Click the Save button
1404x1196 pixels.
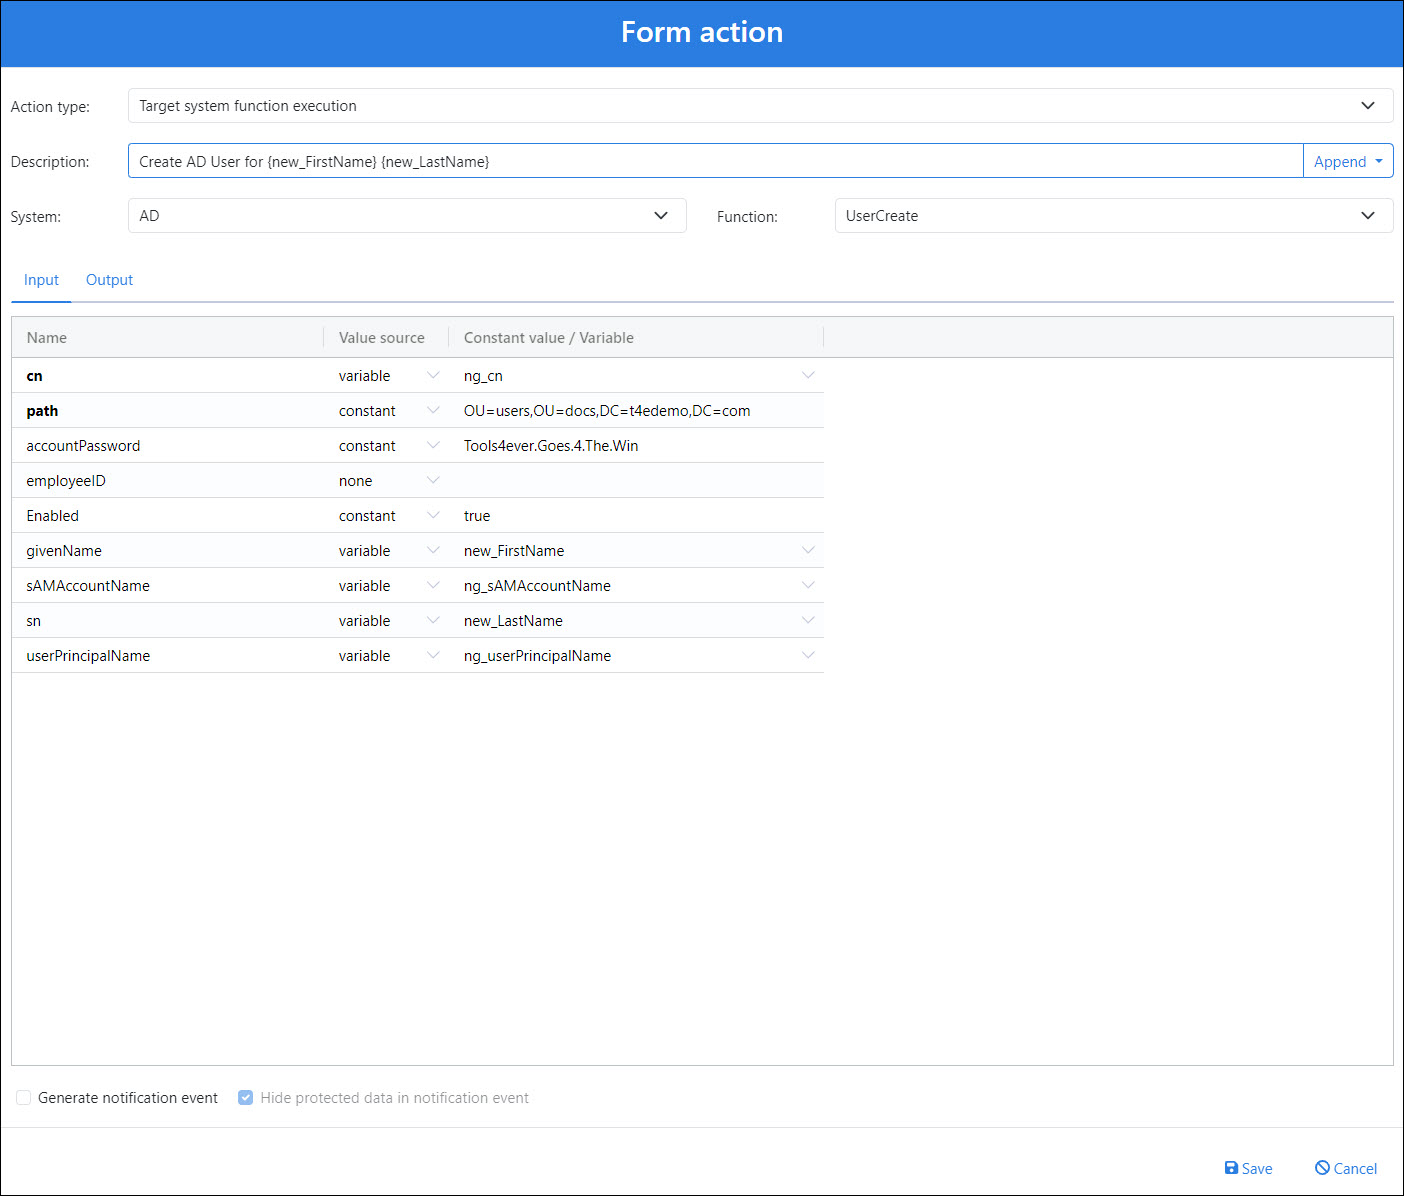coord(1248,1168)
